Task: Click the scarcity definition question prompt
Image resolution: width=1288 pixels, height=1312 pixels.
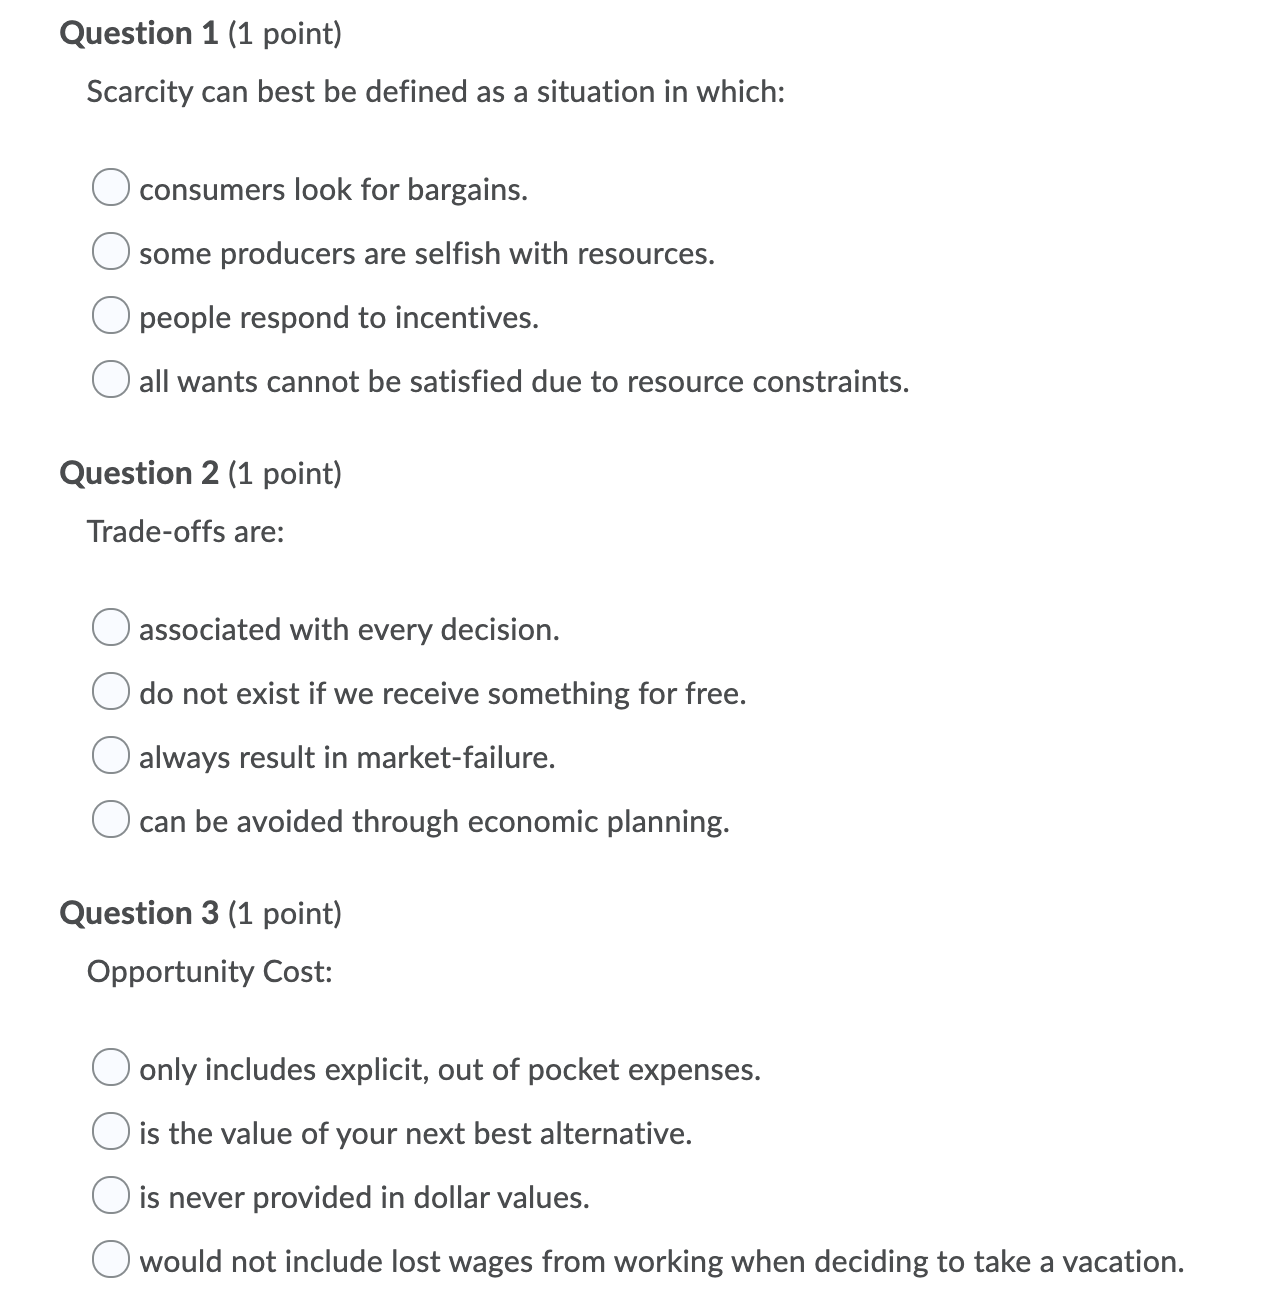Action: coord(435,91)
